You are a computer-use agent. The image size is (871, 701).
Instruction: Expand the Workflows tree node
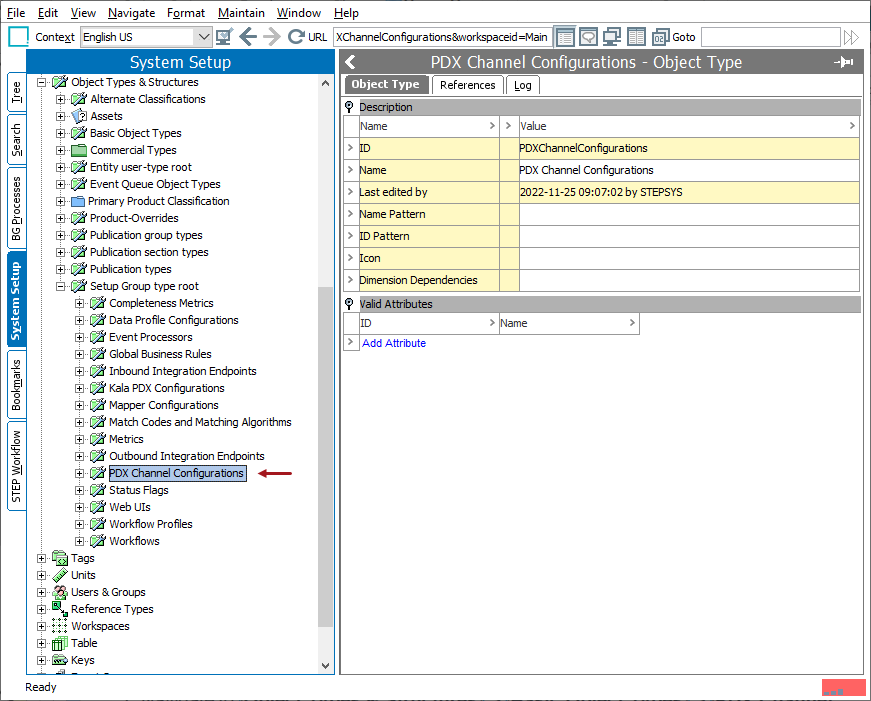click(x=79, y=541)
